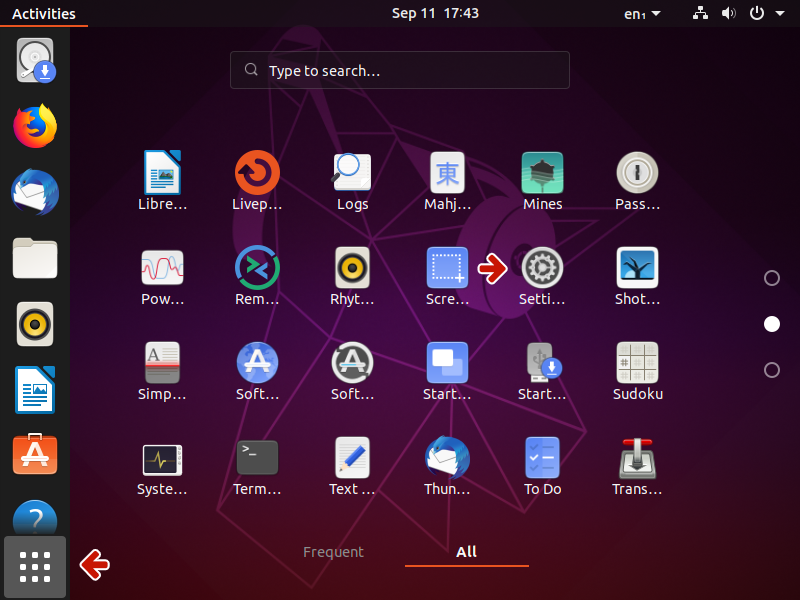800x600 pixels.
Task: Open LibreOffice Writer in the dock
Action: click(x=35, y=389)
